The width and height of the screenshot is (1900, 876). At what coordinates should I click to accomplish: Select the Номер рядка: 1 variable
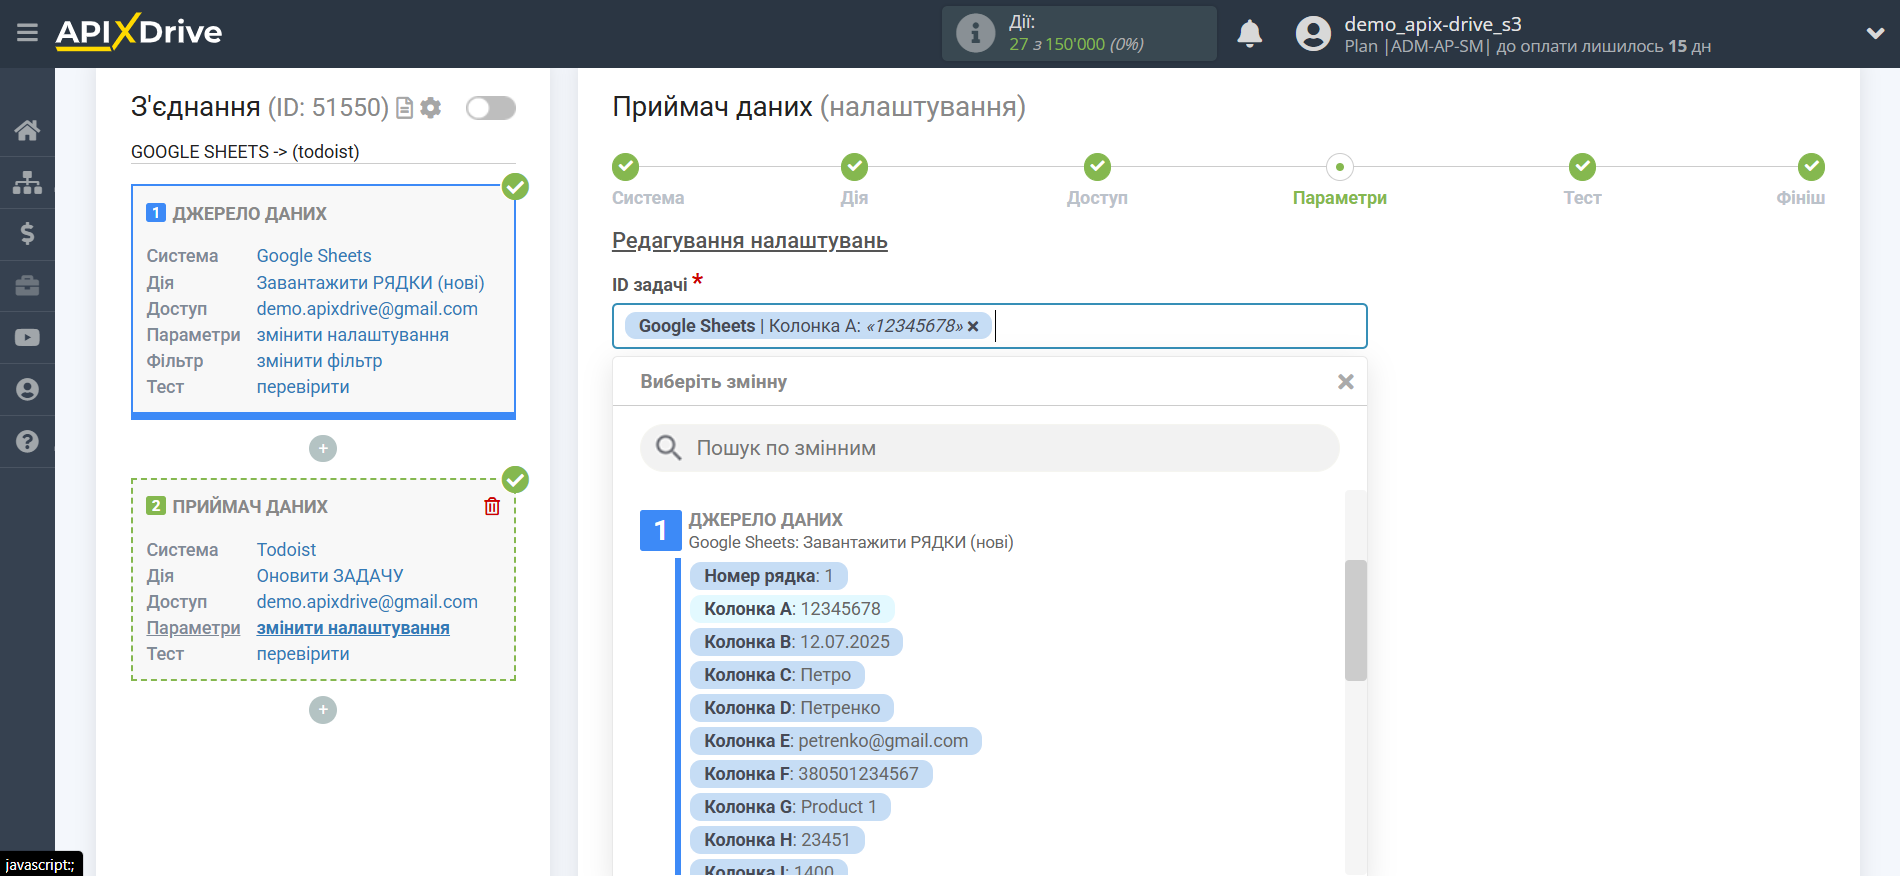tap(768, 576)
